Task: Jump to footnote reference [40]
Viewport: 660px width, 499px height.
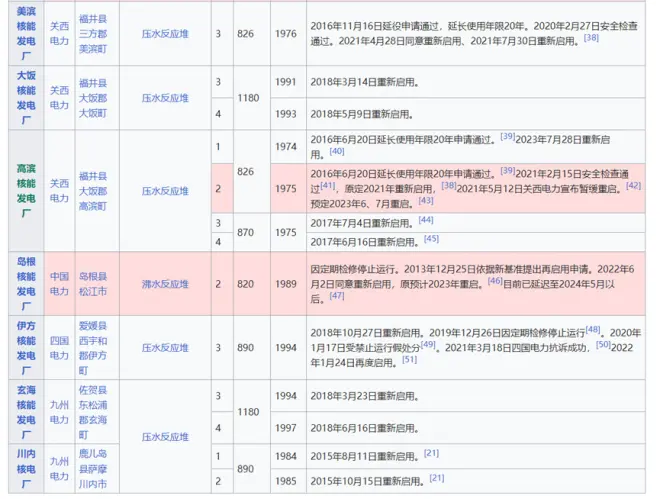Action: [x=336, y=151]
